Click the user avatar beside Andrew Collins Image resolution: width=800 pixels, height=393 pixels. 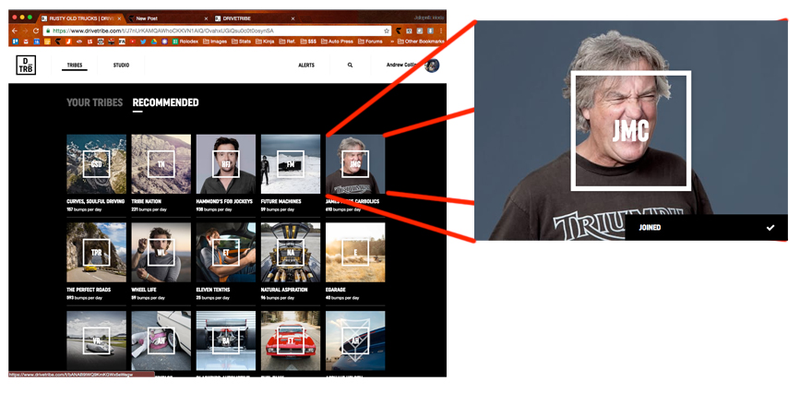[432, 65]
